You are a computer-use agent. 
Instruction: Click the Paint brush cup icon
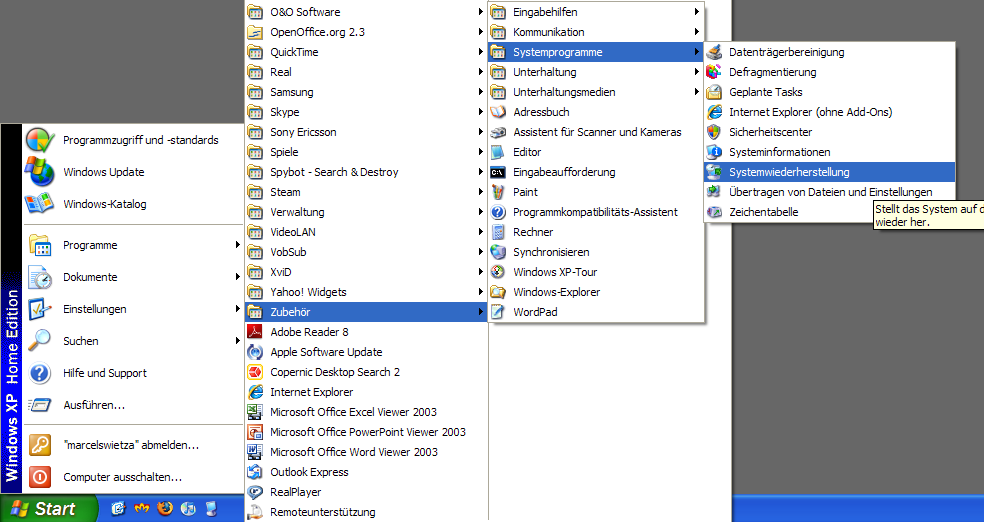pos(498,192)
